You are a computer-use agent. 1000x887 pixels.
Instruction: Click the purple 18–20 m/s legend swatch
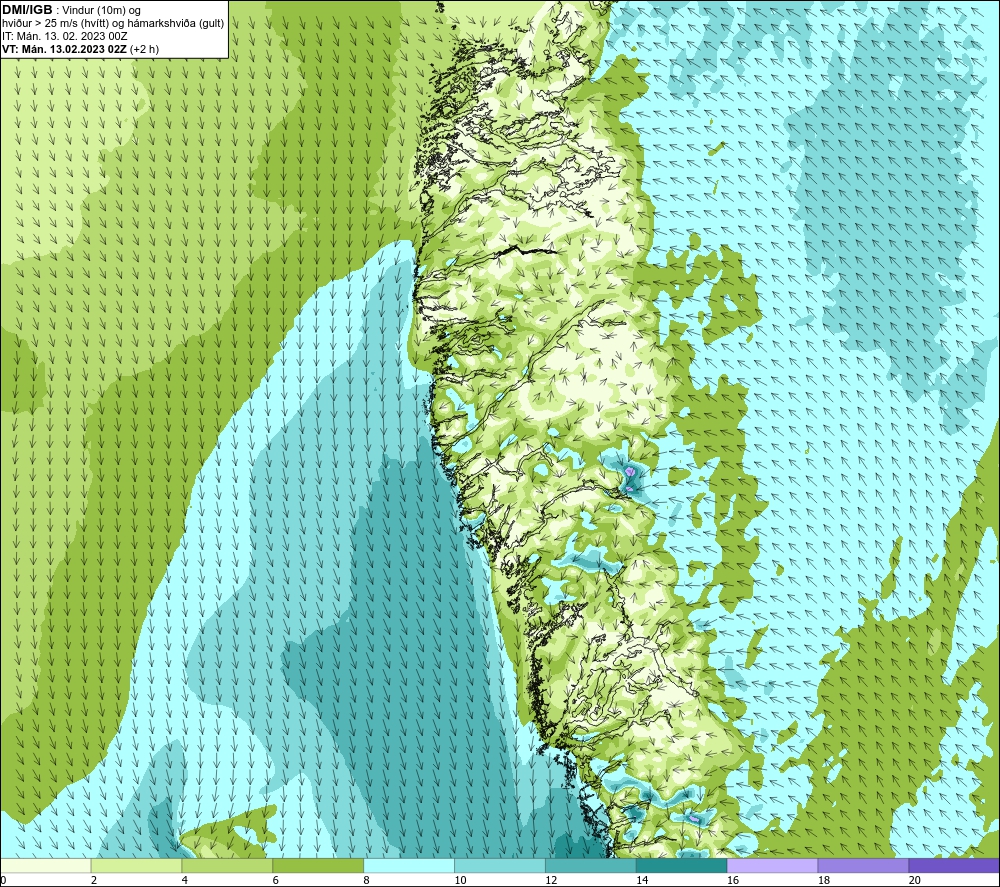864,865
